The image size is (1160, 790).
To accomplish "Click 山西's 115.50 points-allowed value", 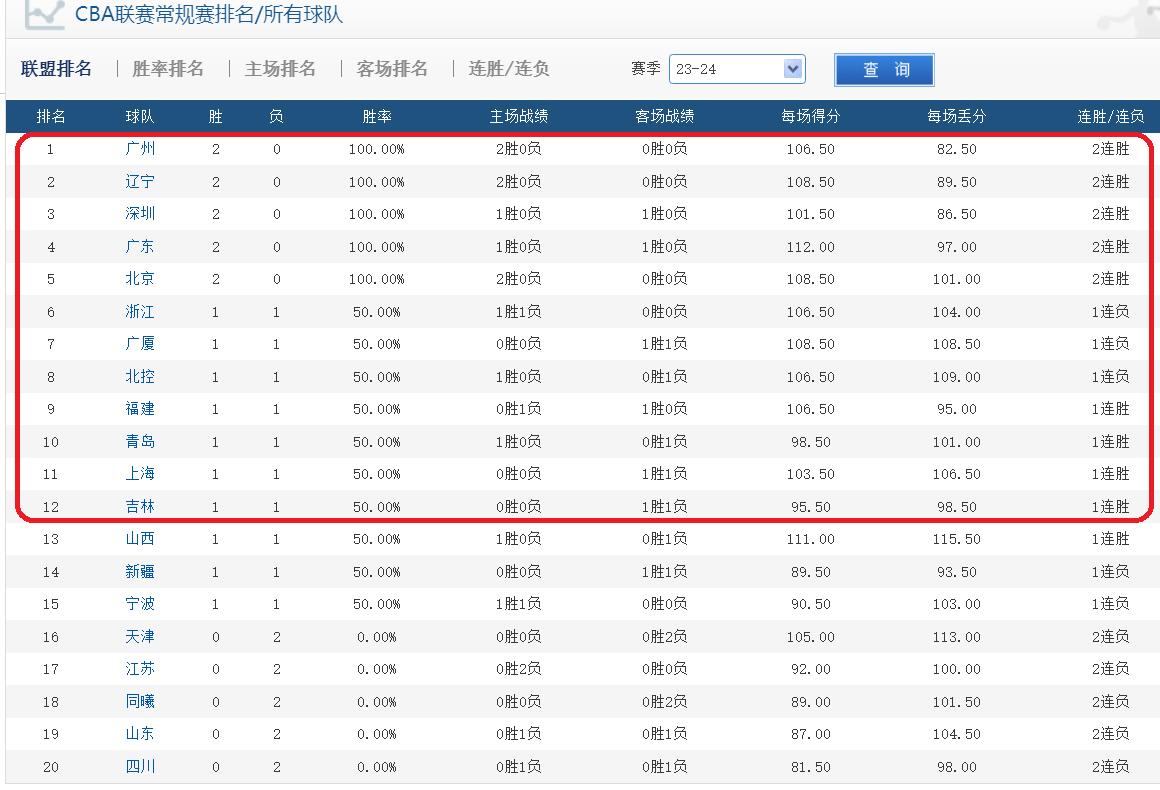I will 957,540.
